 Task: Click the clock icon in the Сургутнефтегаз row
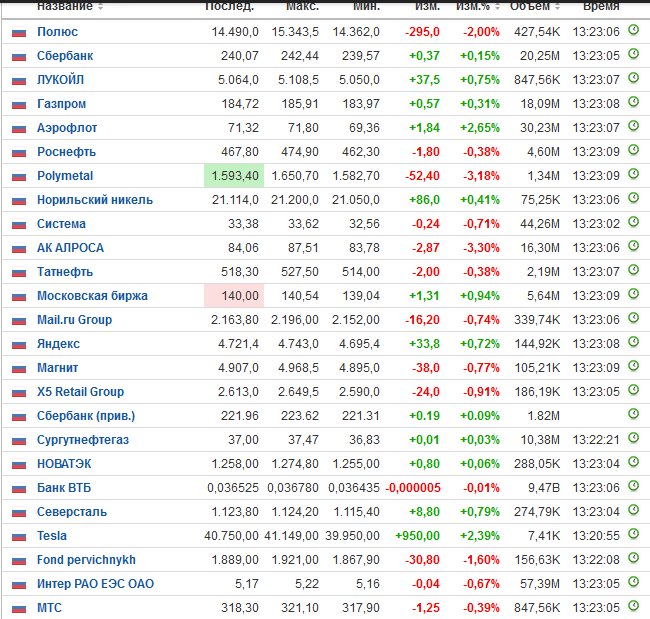click(633, 438)
